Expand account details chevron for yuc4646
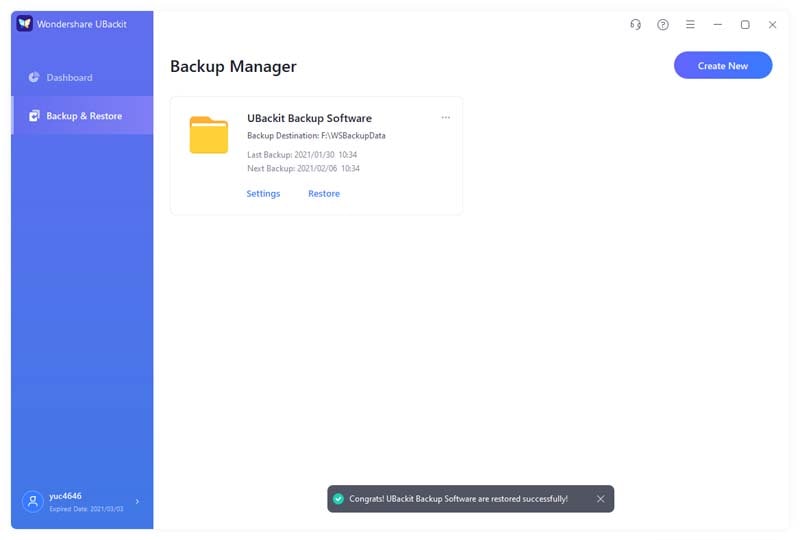 pos(137,501)
